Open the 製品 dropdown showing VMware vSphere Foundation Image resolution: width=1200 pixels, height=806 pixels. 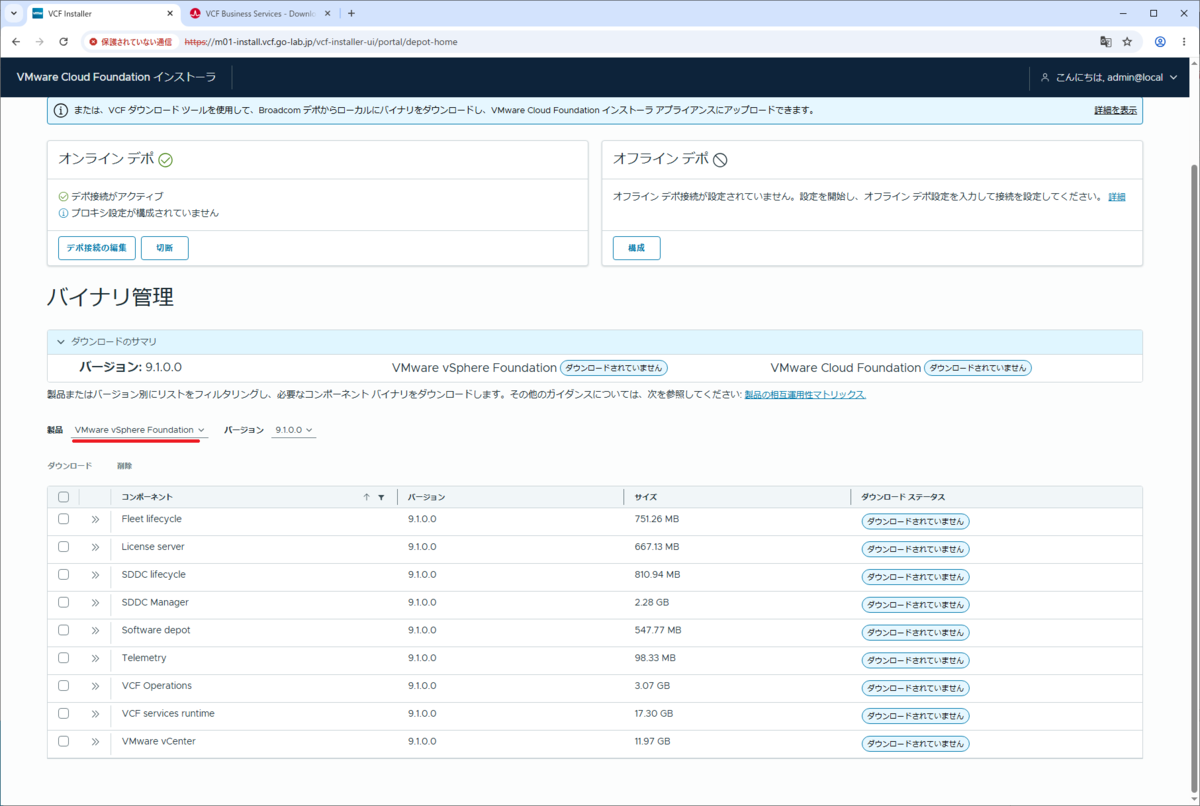[139, 430]
